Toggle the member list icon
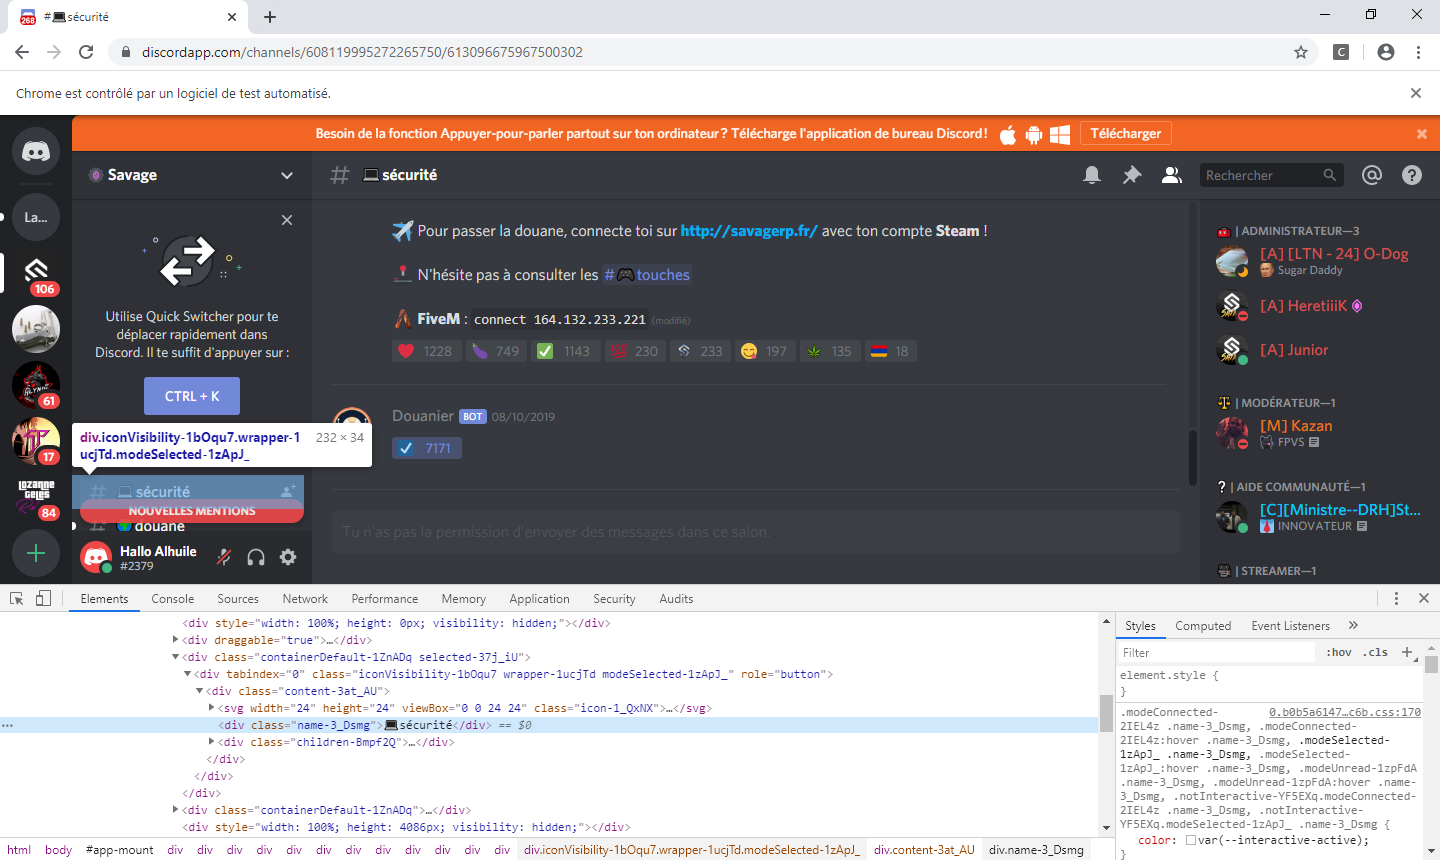 pyautogui.click(x=1171, y=175)
